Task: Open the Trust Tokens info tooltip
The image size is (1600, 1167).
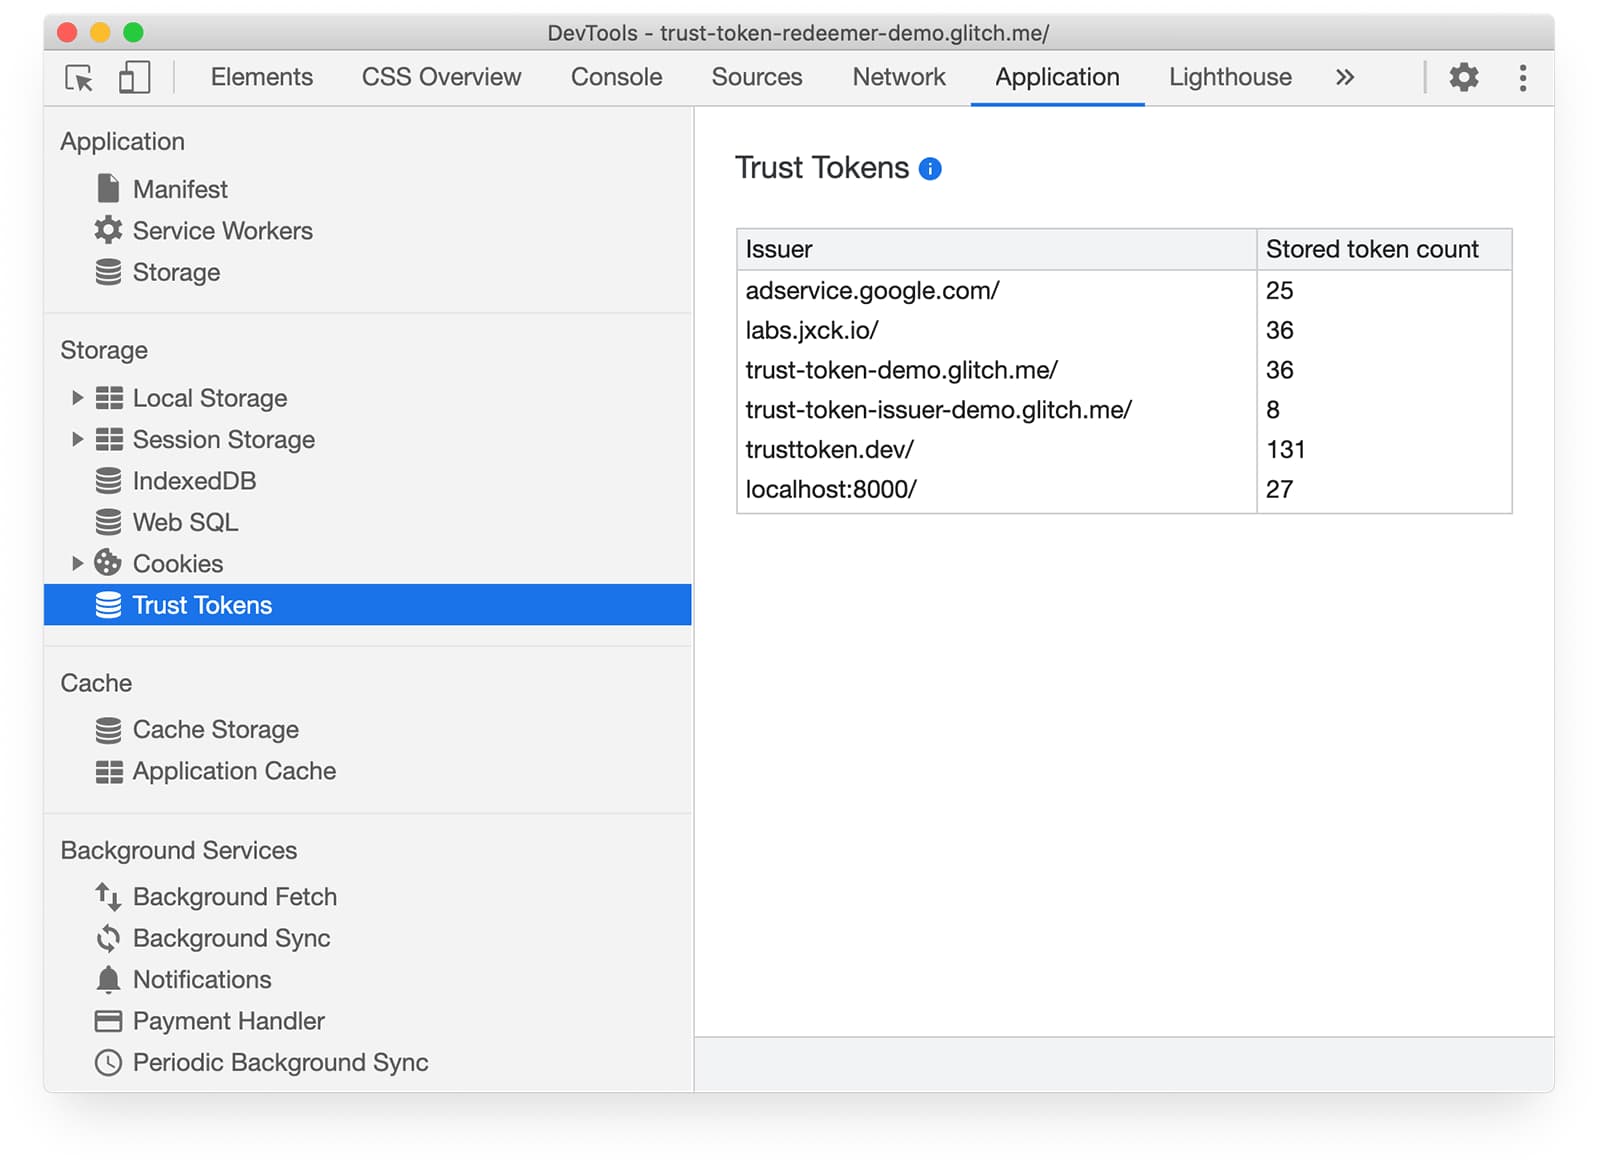Action: (929, 168)
